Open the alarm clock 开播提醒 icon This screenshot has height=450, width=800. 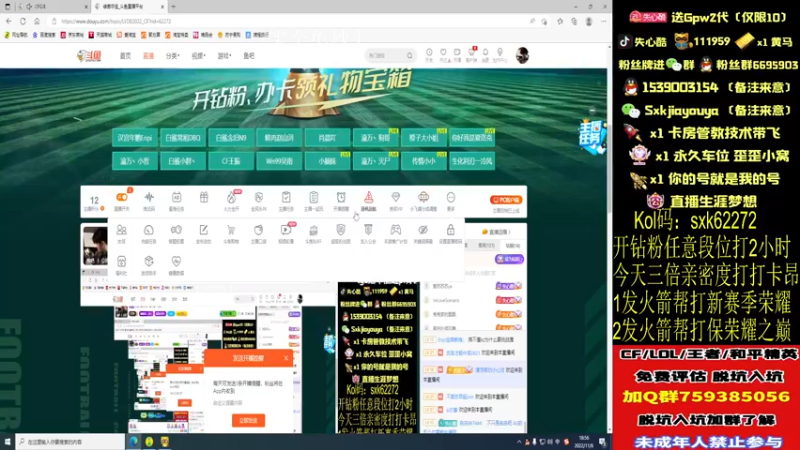(341, 197)
